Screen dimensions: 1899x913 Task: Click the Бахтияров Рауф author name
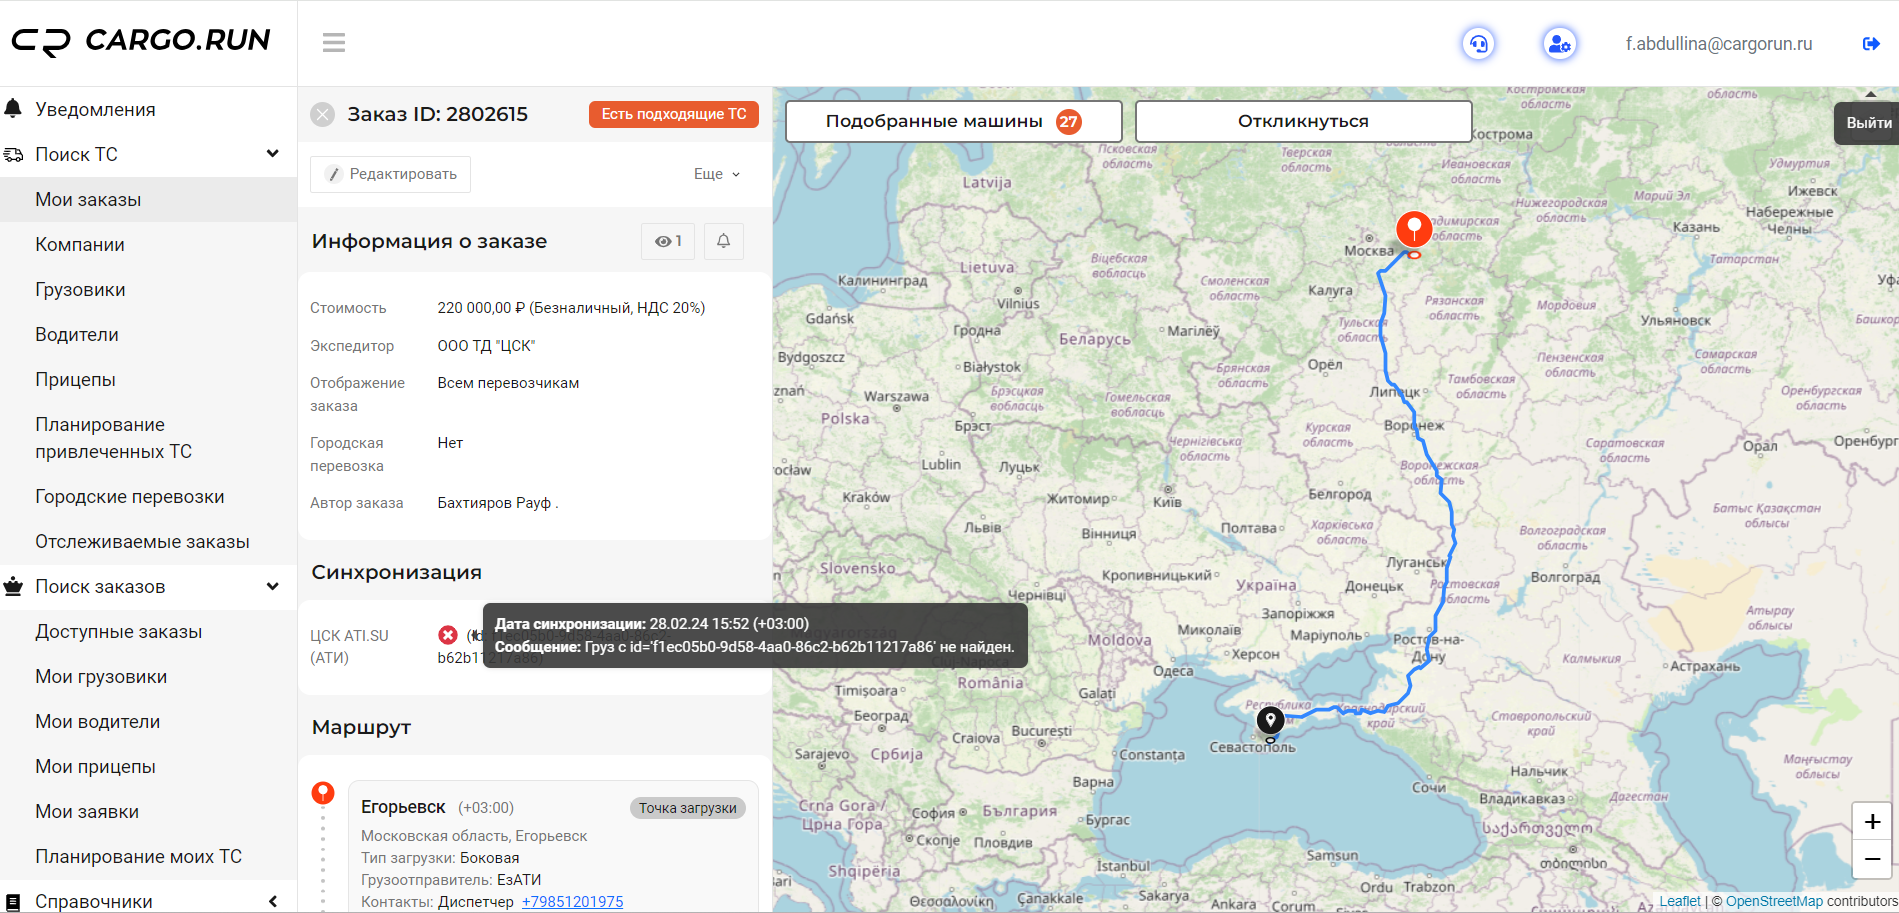[497, 503]
